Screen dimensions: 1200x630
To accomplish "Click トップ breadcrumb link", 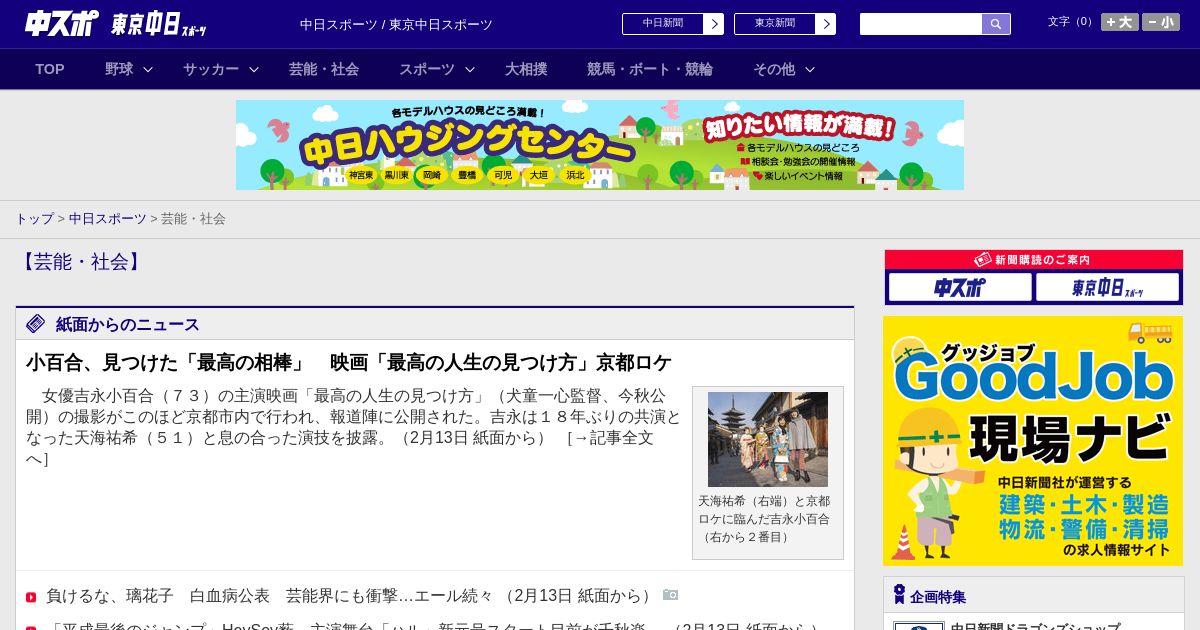I will [34, 218].
